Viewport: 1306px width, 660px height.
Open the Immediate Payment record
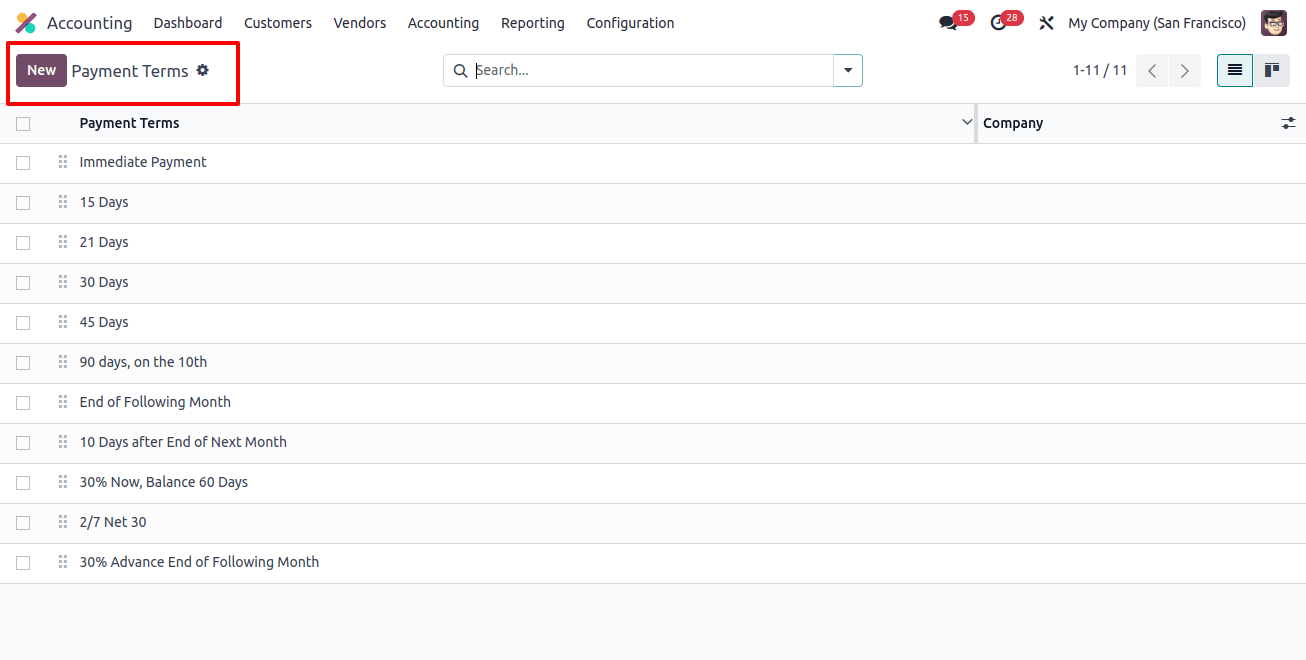(143, 162)
